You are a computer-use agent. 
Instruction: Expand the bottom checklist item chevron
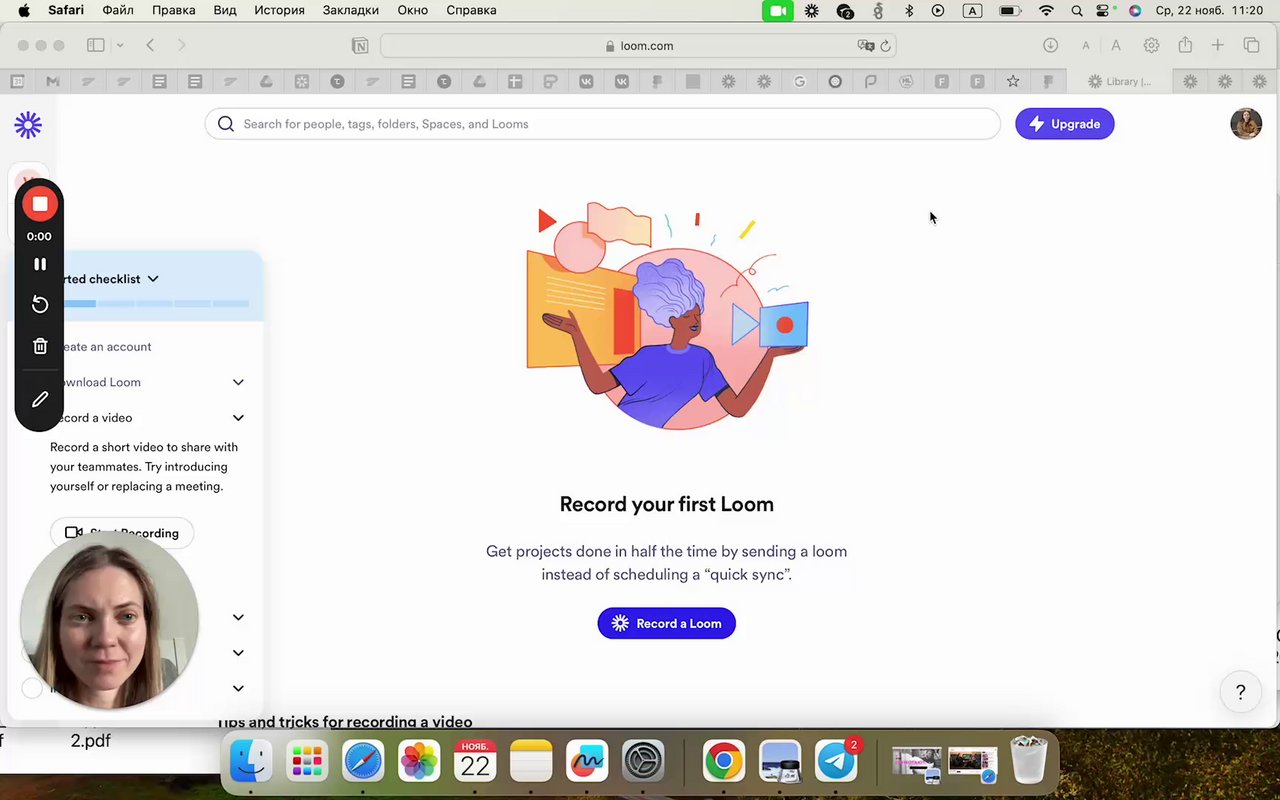pos(238,688)
